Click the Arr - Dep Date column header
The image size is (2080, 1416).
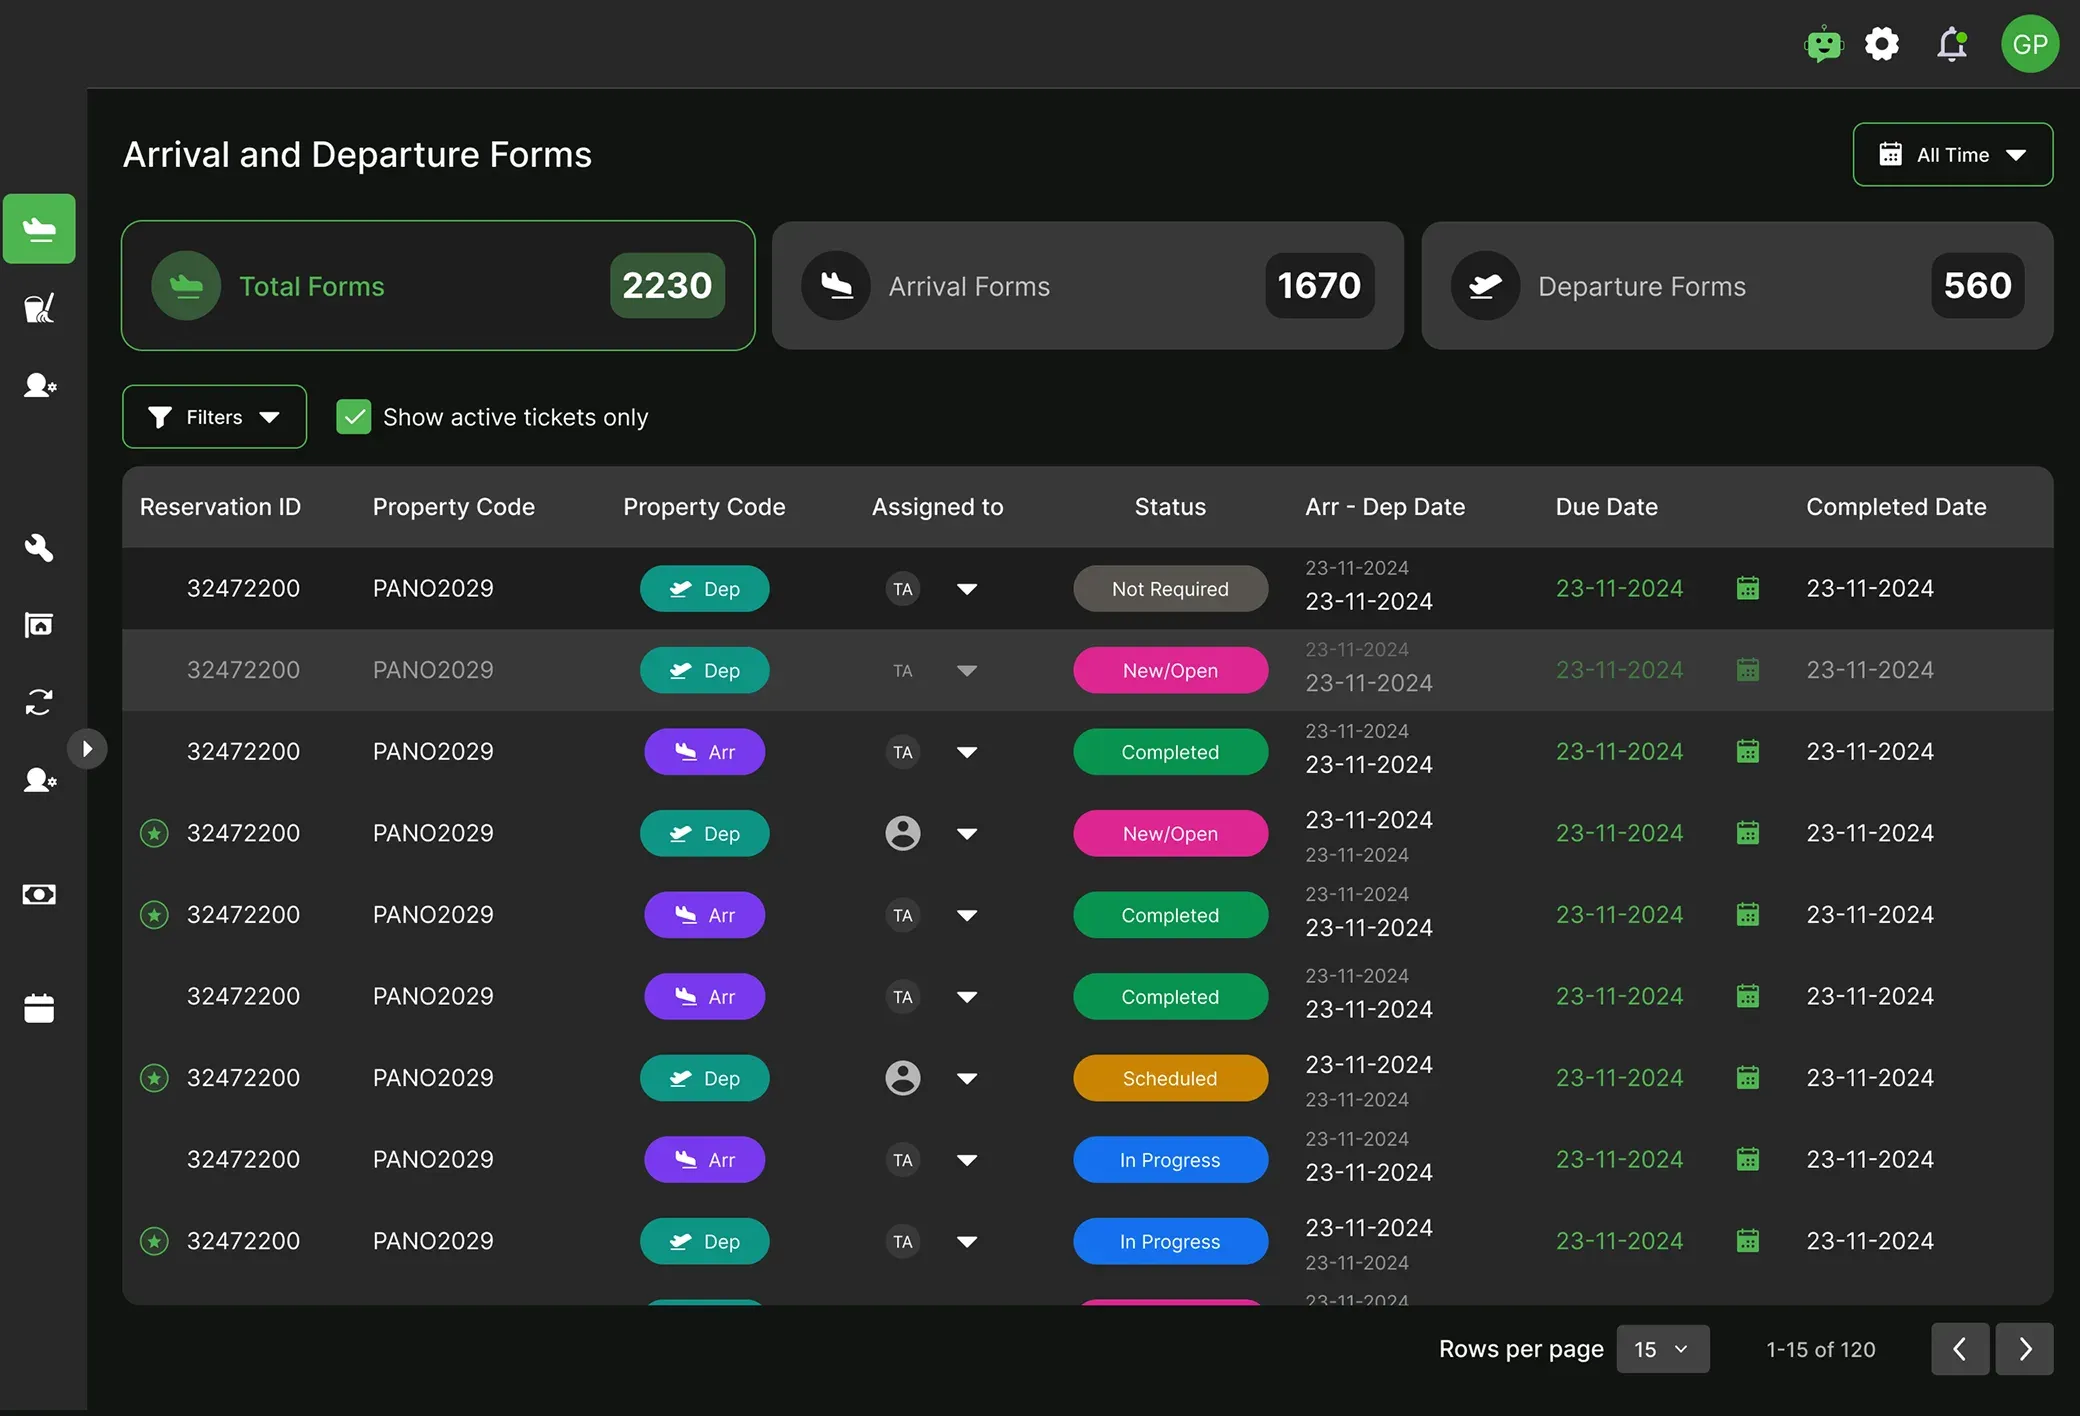(1385, 507)
